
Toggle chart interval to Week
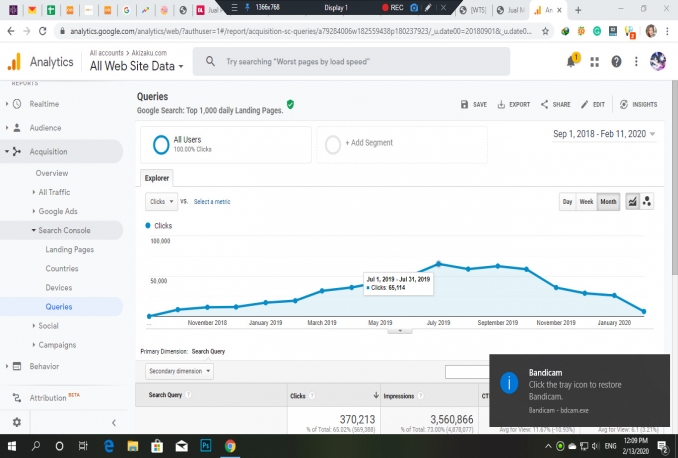tap(586, 202)
